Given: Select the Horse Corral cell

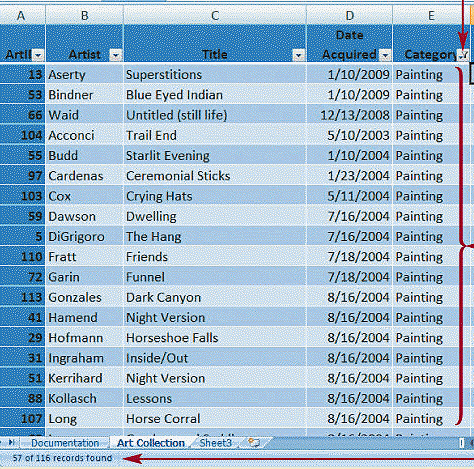Looking at the screenshot, I should (x=215, y=419).
